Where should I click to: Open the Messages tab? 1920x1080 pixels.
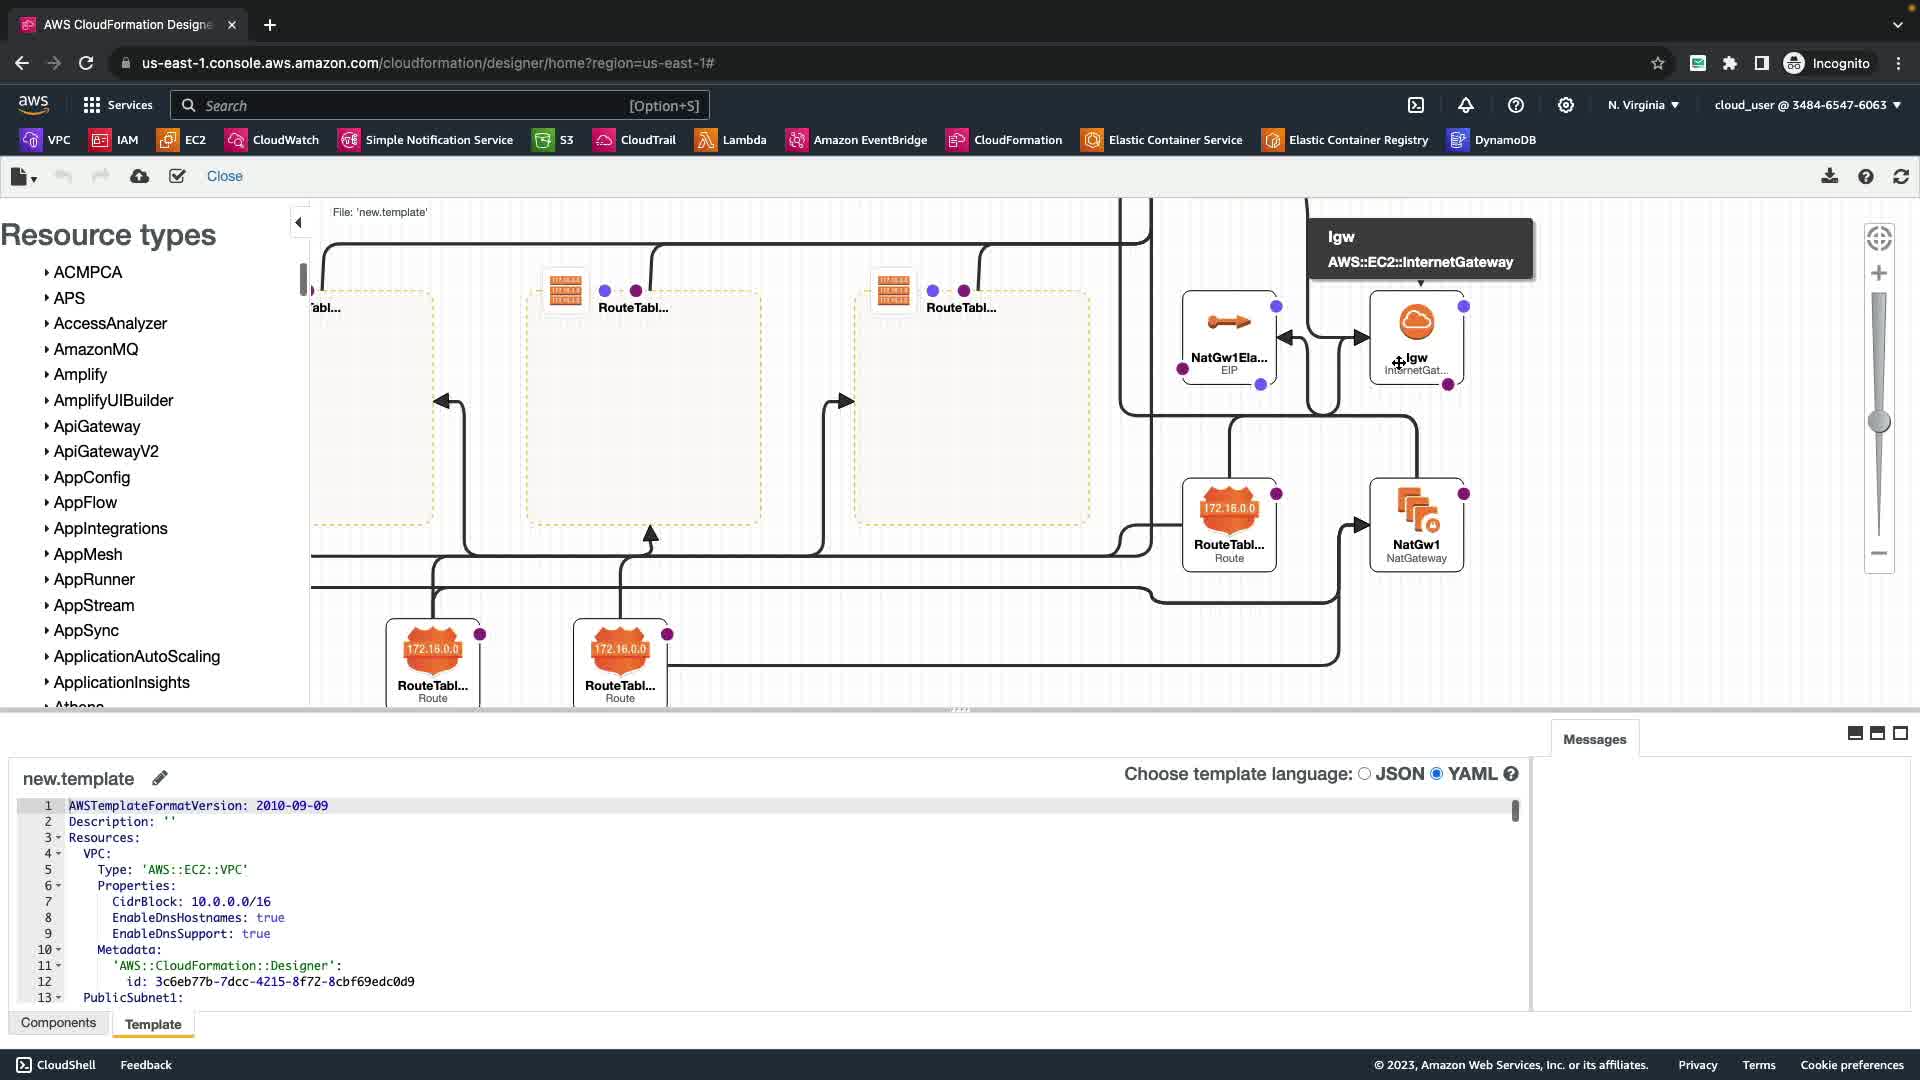coord(1594,740)
